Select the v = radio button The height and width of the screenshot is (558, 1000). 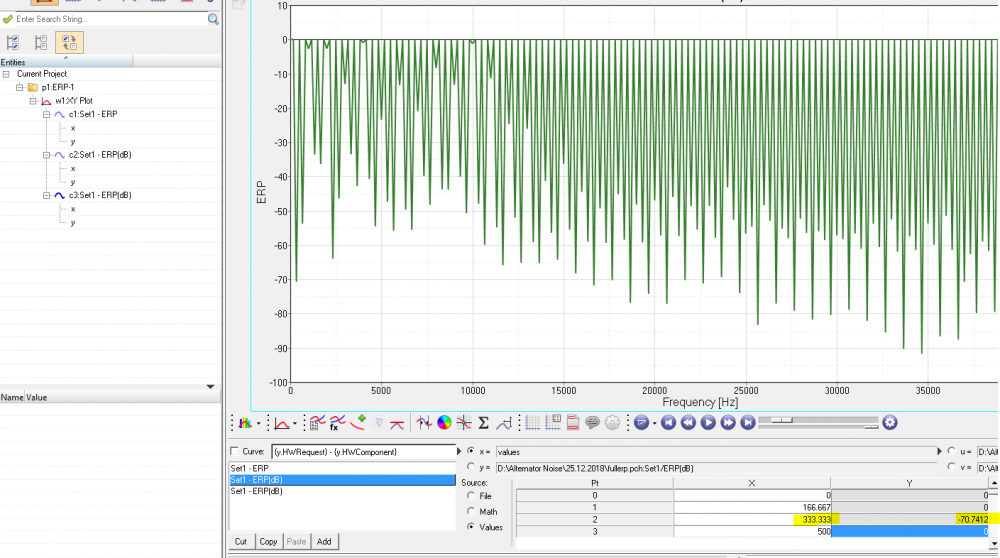pyautogui.click(x=952, y=467)
